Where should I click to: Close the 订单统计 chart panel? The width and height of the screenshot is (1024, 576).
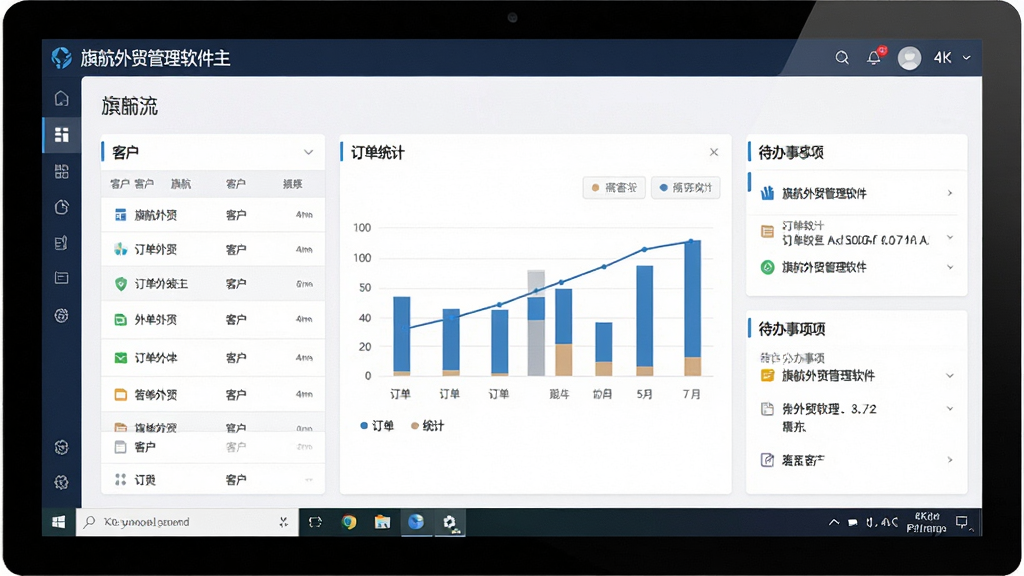point(714,152)
